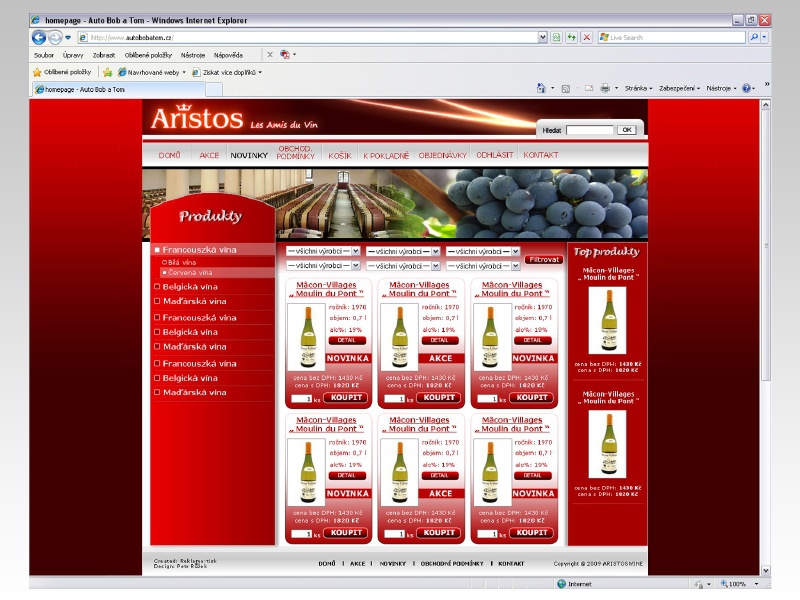Select the 'homepage - Auto Bob a Tom' tab

pyautogui.click(x=118, y=89)
